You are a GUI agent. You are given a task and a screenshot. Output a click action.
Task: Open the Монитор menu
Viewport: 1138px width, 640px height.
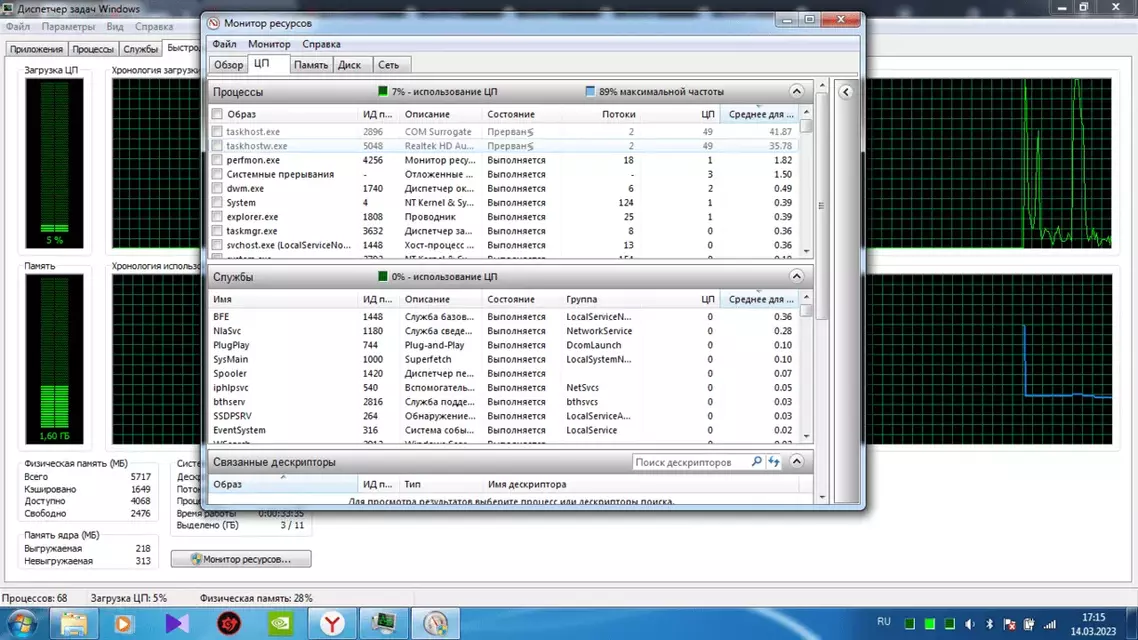(269, 44)
